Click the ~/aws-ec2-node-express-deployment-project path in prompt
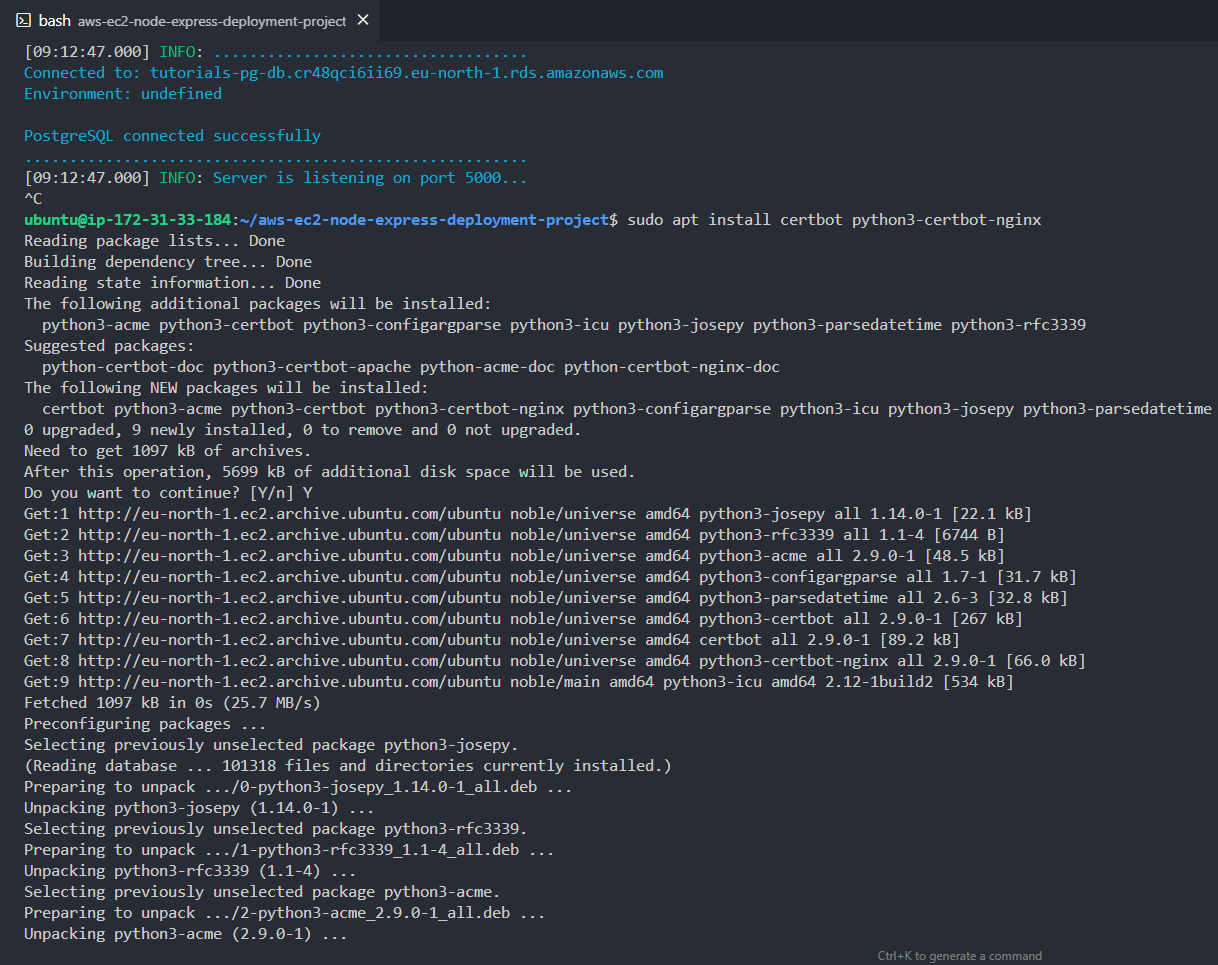This screenshot has width=1218, height=965. click(424, 220)
